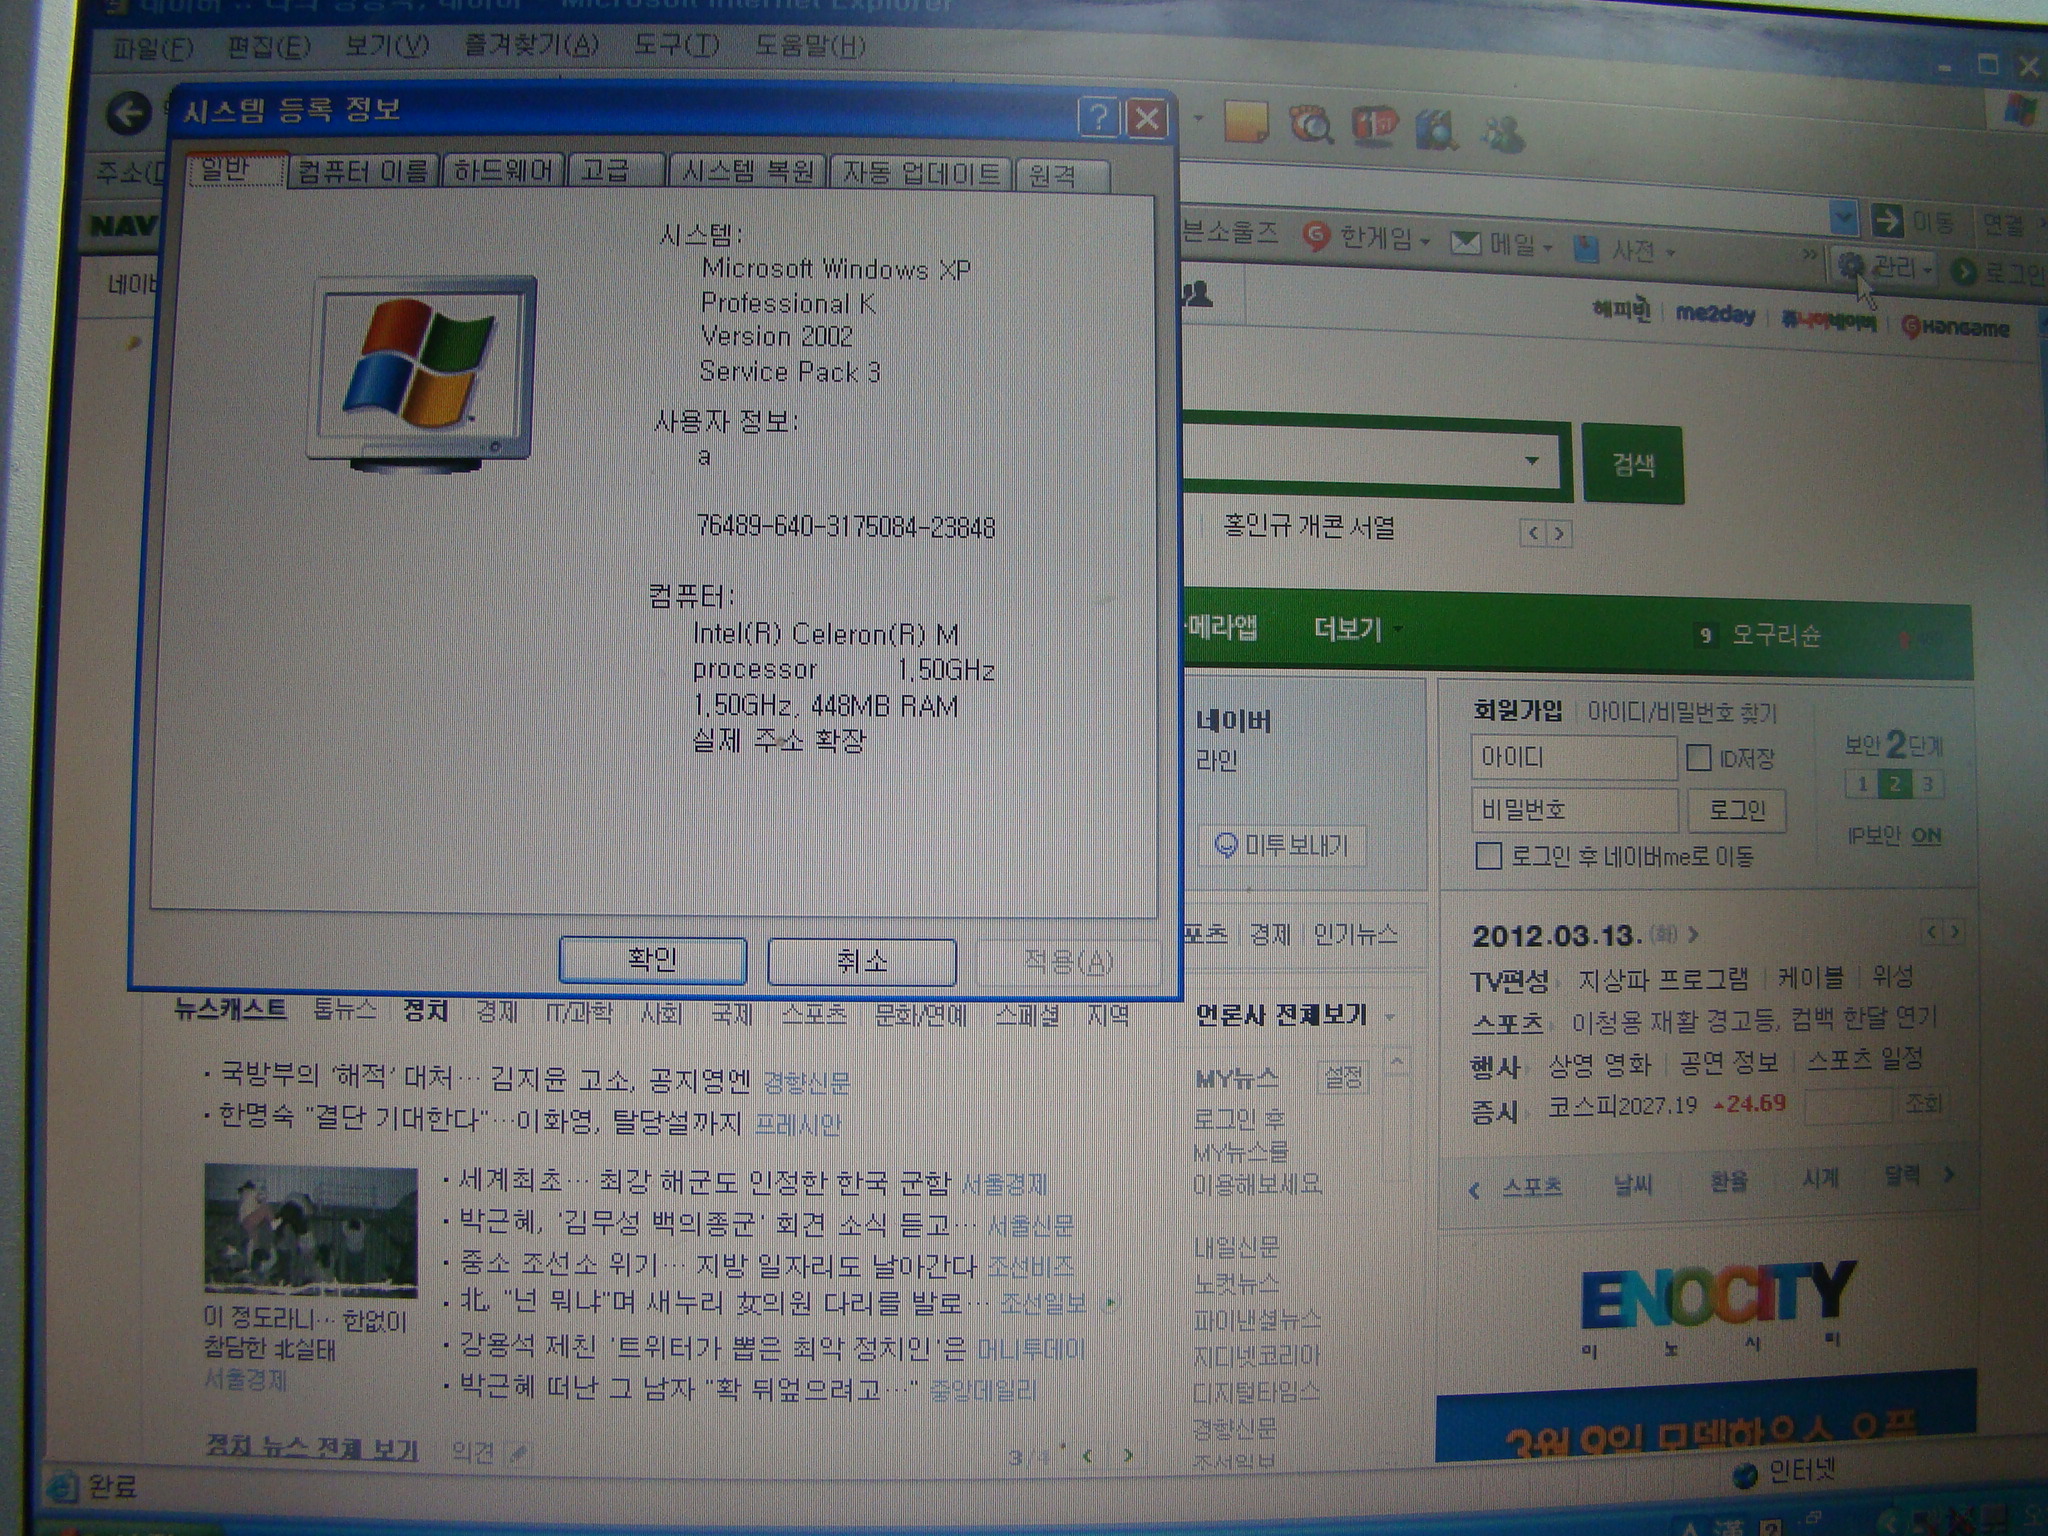Check the ID저장 checkbox
Image resolution: width=2048 pixels, height=1536 pixels.
coord(1698,758)
